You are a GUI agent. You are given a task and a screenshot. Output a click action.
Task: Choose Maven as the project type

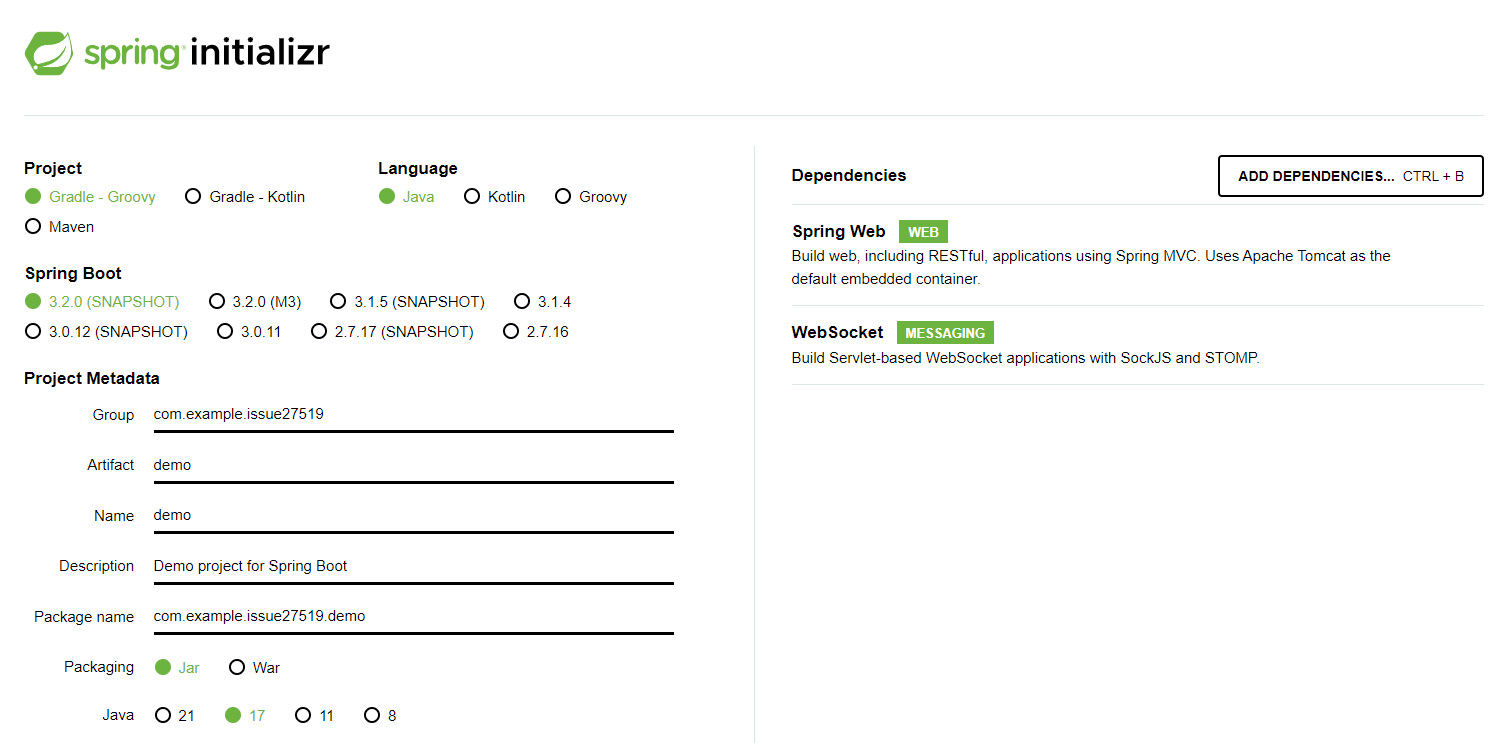click(60, 227)
